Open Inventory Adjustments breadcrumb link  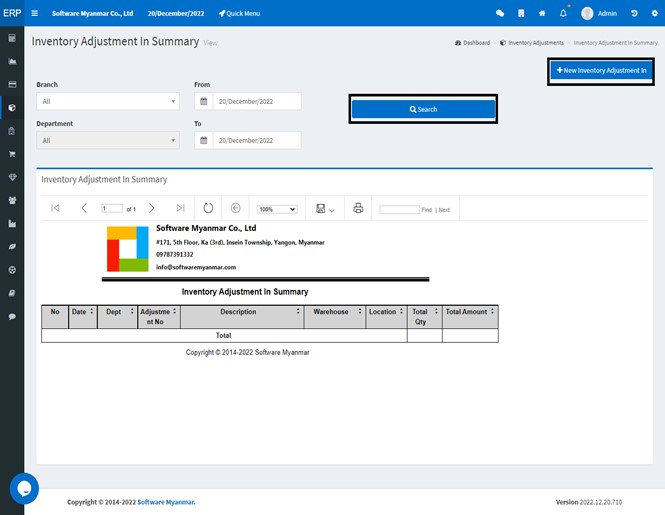click(x=532, y=43)
